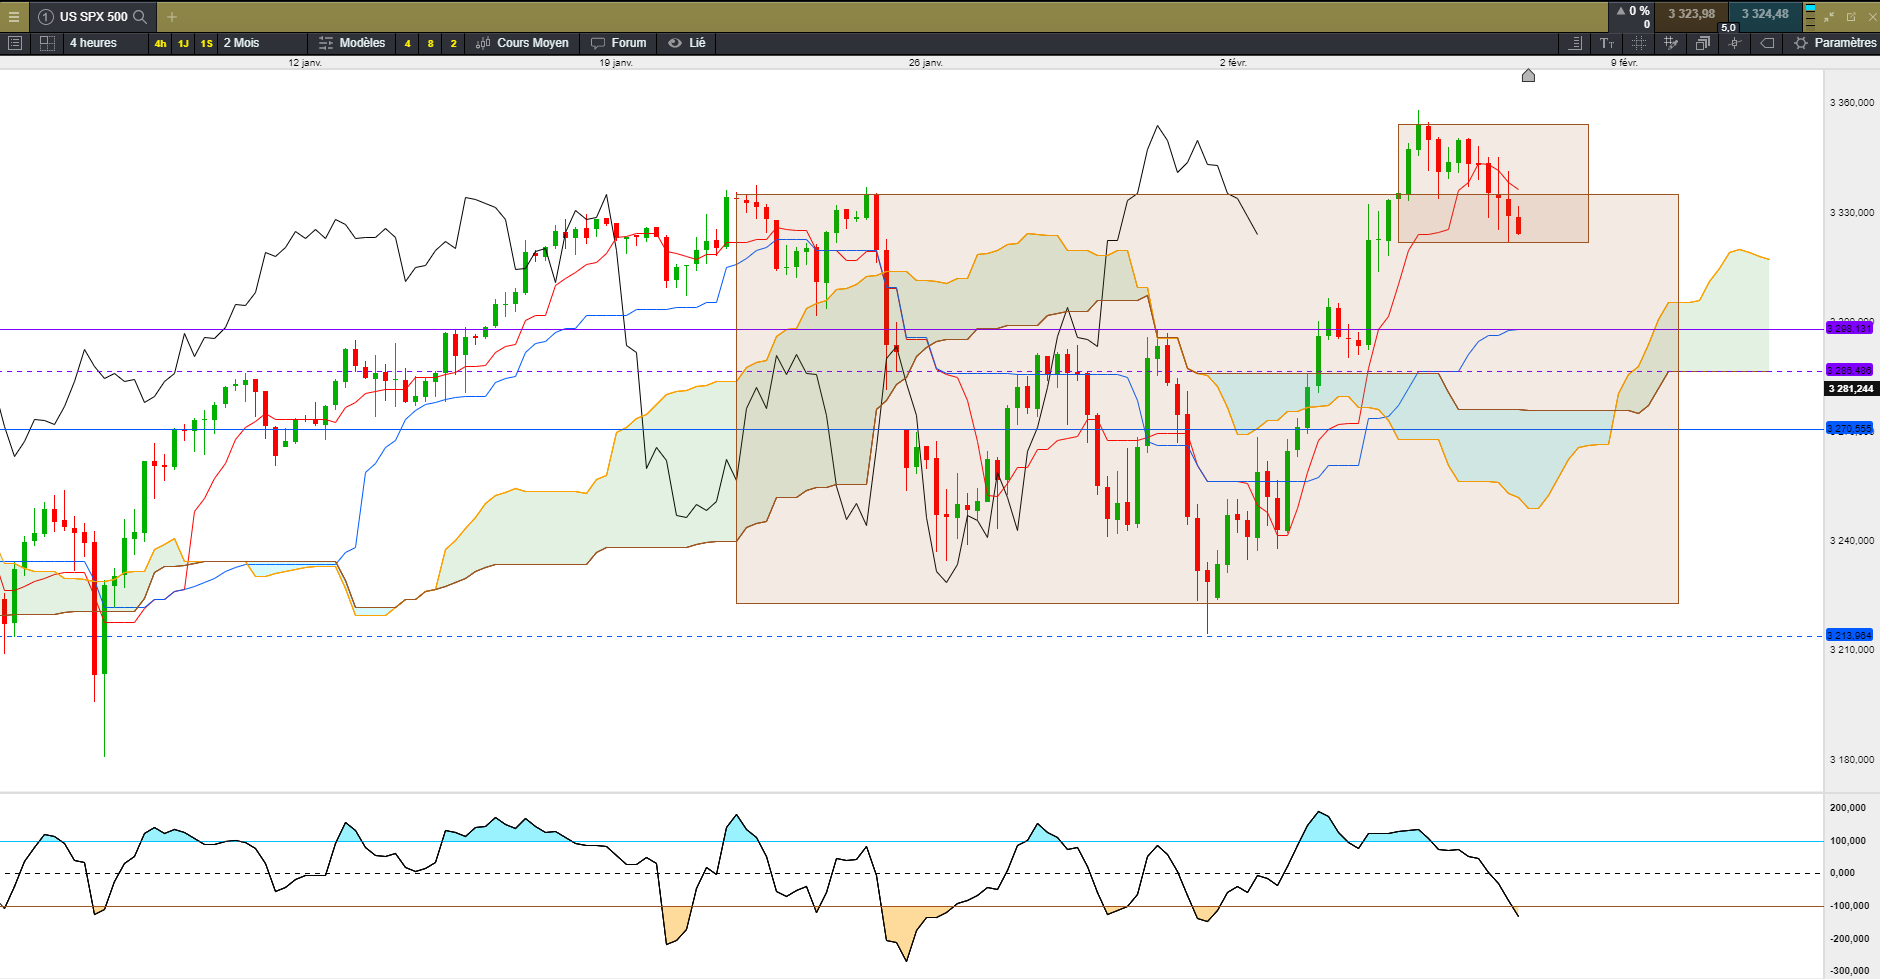Click the 3 180,000 price scale value
This screenshot has height=979, width=1880.
pos(1852,760)
